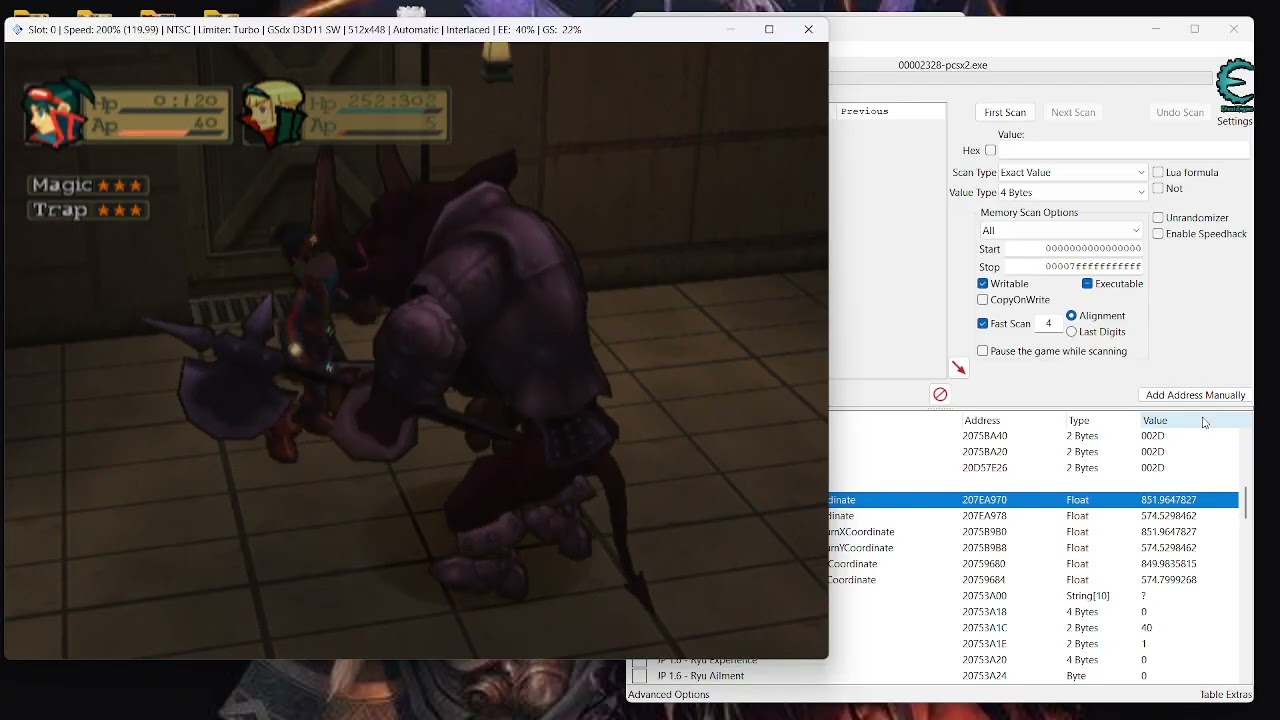1280x720 pixels.
Task: Click the 00002328-pcsx2.exe process title
Action: 942,65
